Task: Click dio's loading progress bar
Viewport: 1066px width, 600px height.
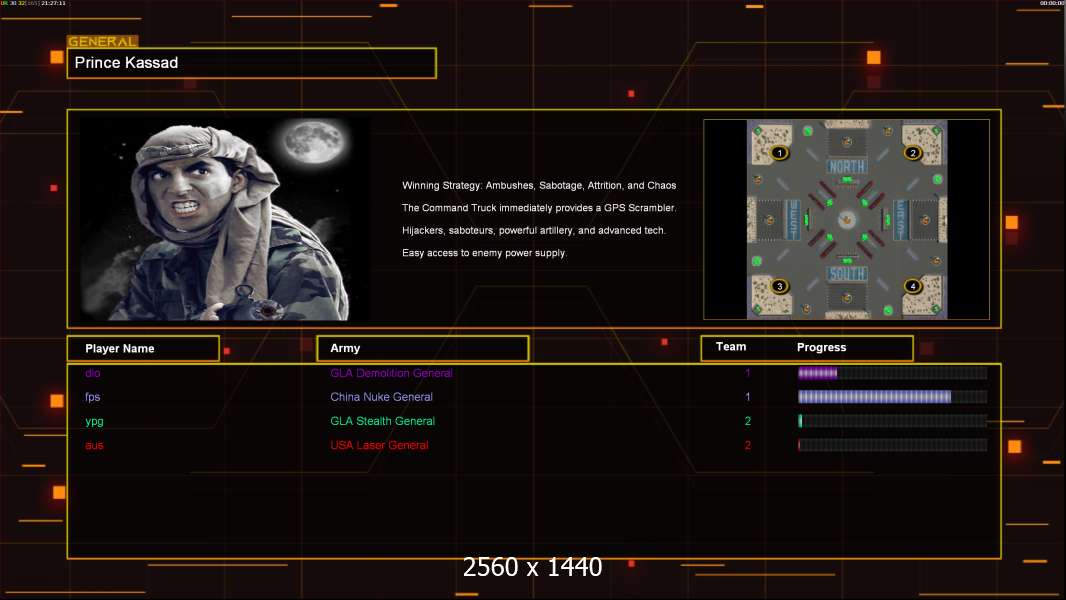Action: [x=892, y=372]
